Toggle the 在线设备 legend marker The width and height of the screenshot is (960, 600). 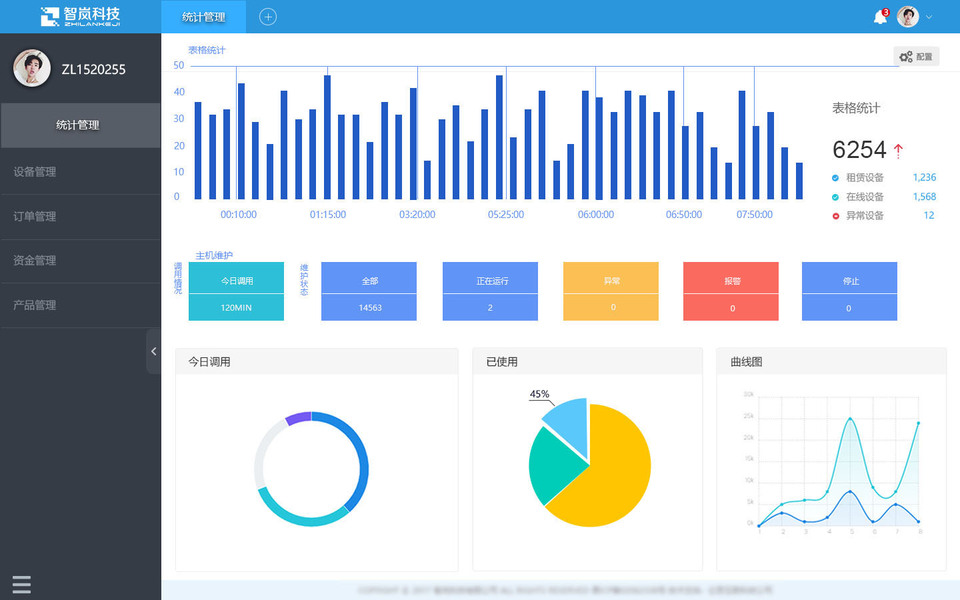coord(835,197)
